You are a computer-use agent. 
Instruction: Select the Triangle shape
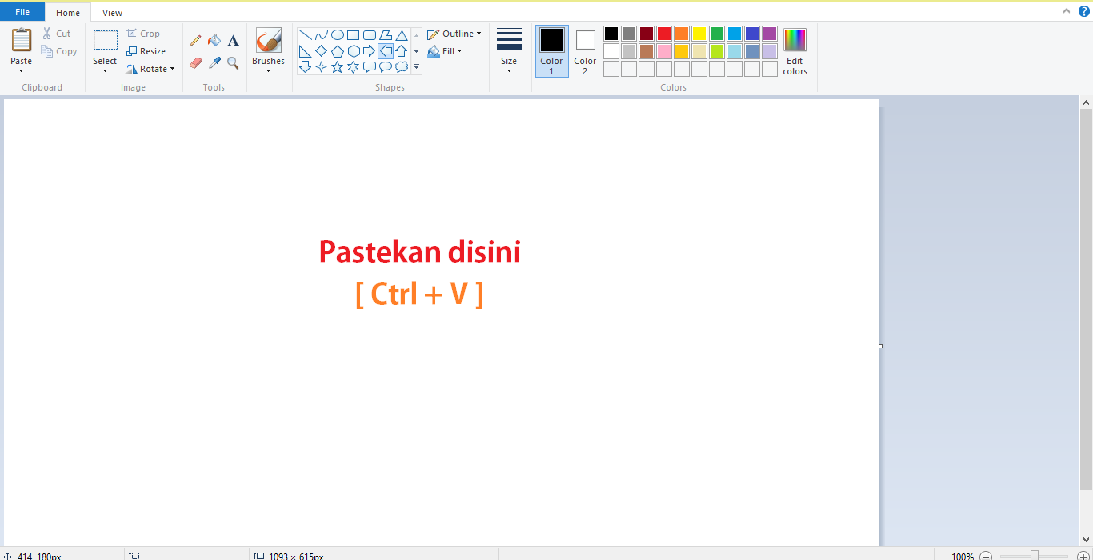[402, 35]
